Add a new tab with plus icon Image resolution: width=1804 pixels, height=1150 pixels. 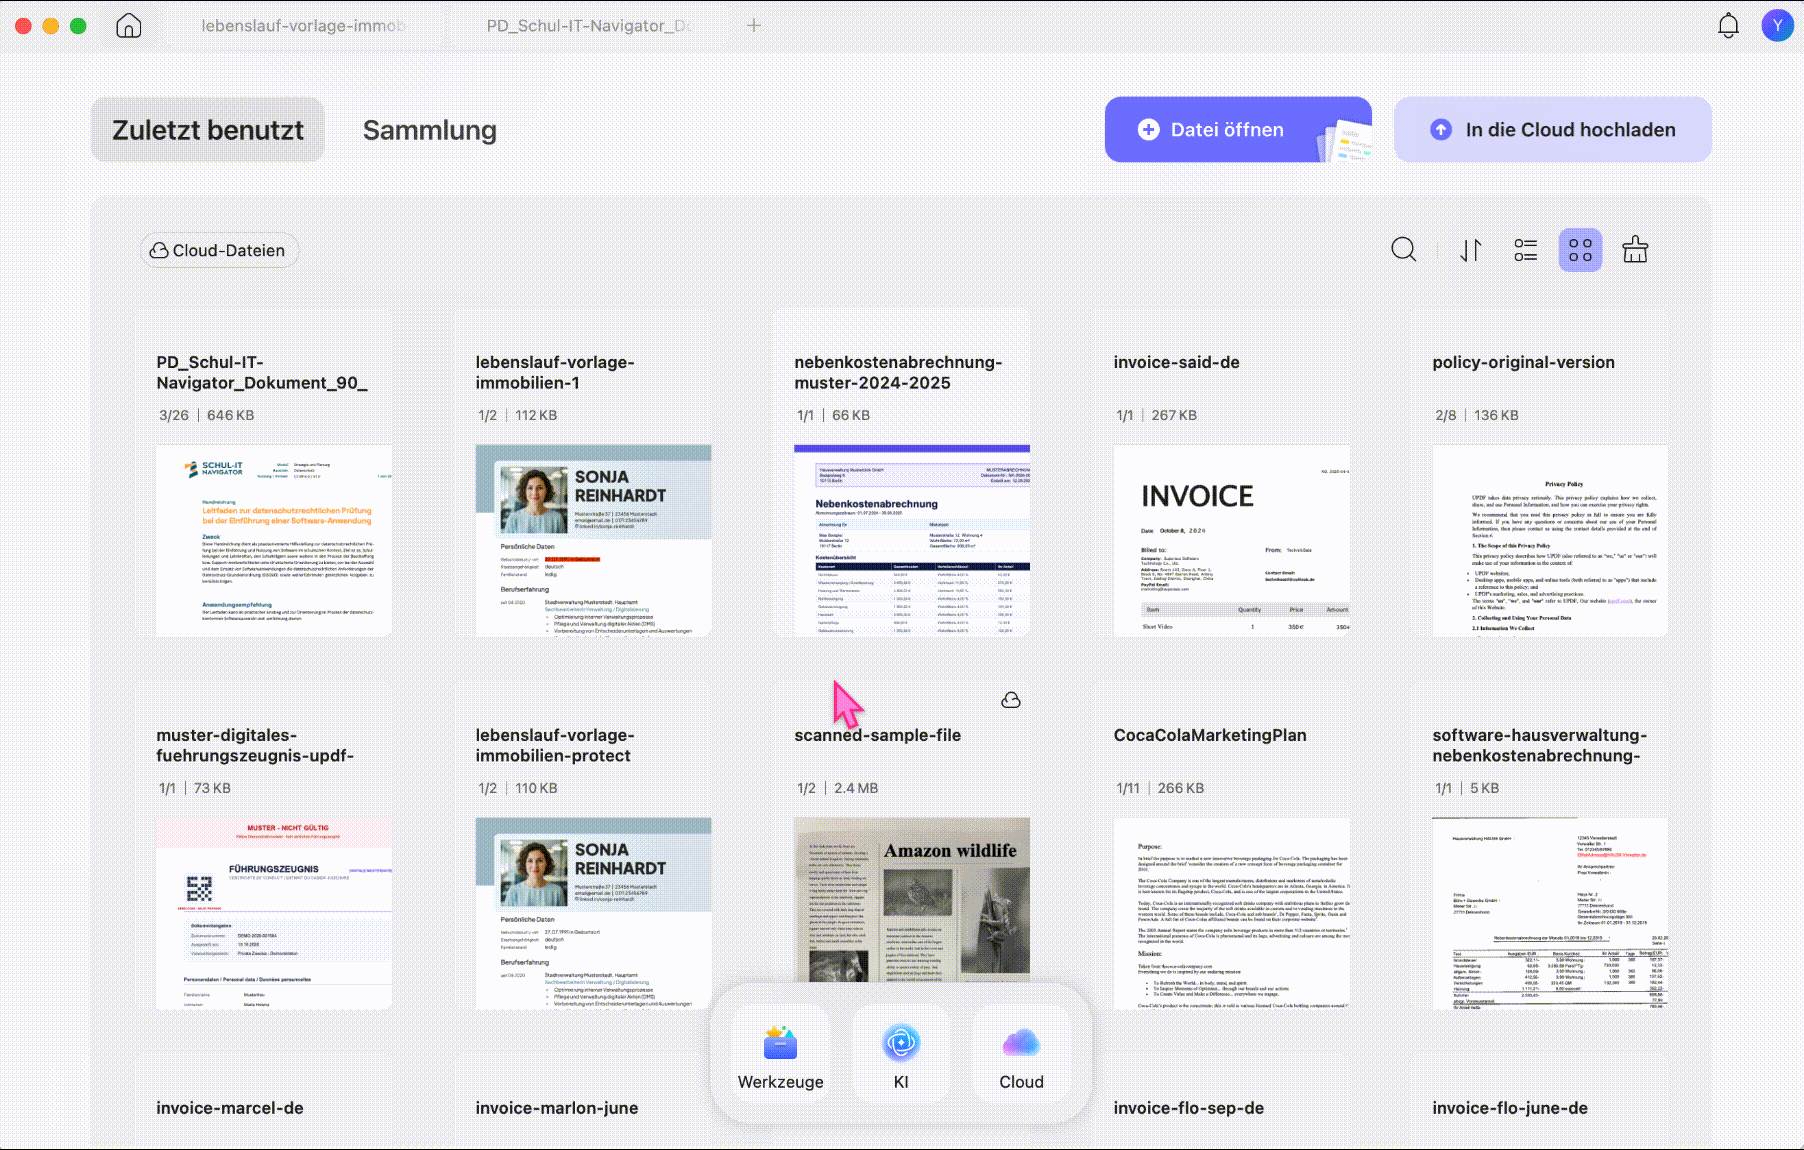click(x=754, y=25)
